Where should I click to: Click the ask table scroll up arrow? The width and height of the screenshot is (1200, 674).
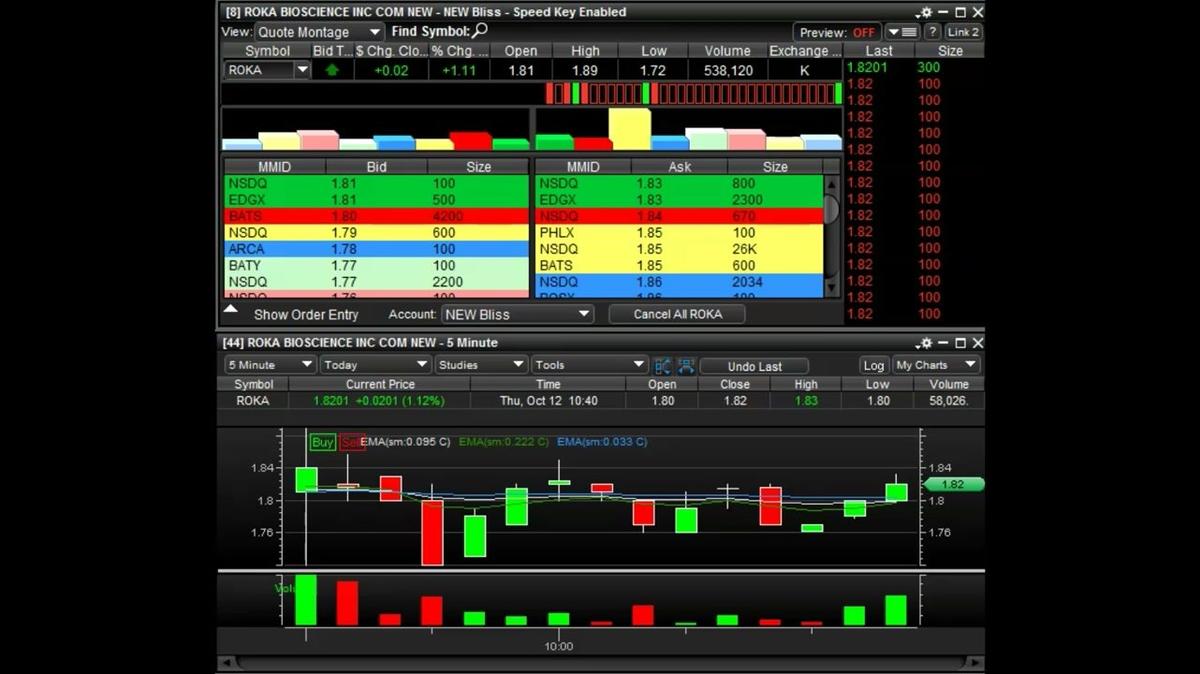coord(831,184)
